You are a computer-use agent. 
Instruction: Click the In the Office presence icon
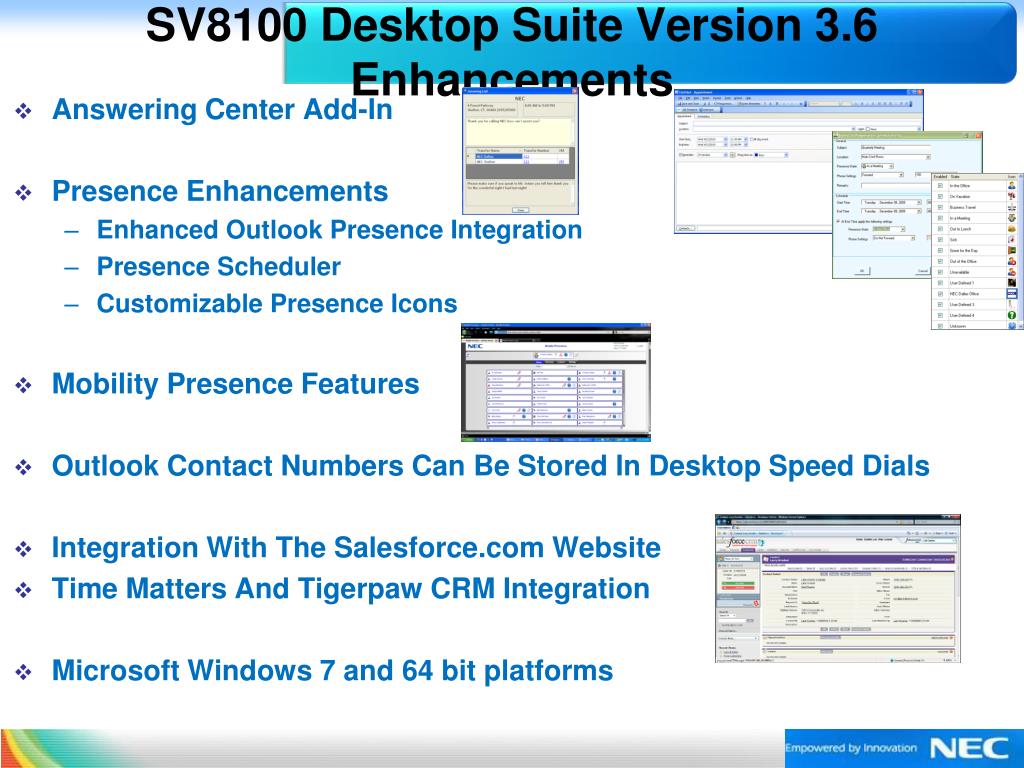click(x=1012, y=185)
